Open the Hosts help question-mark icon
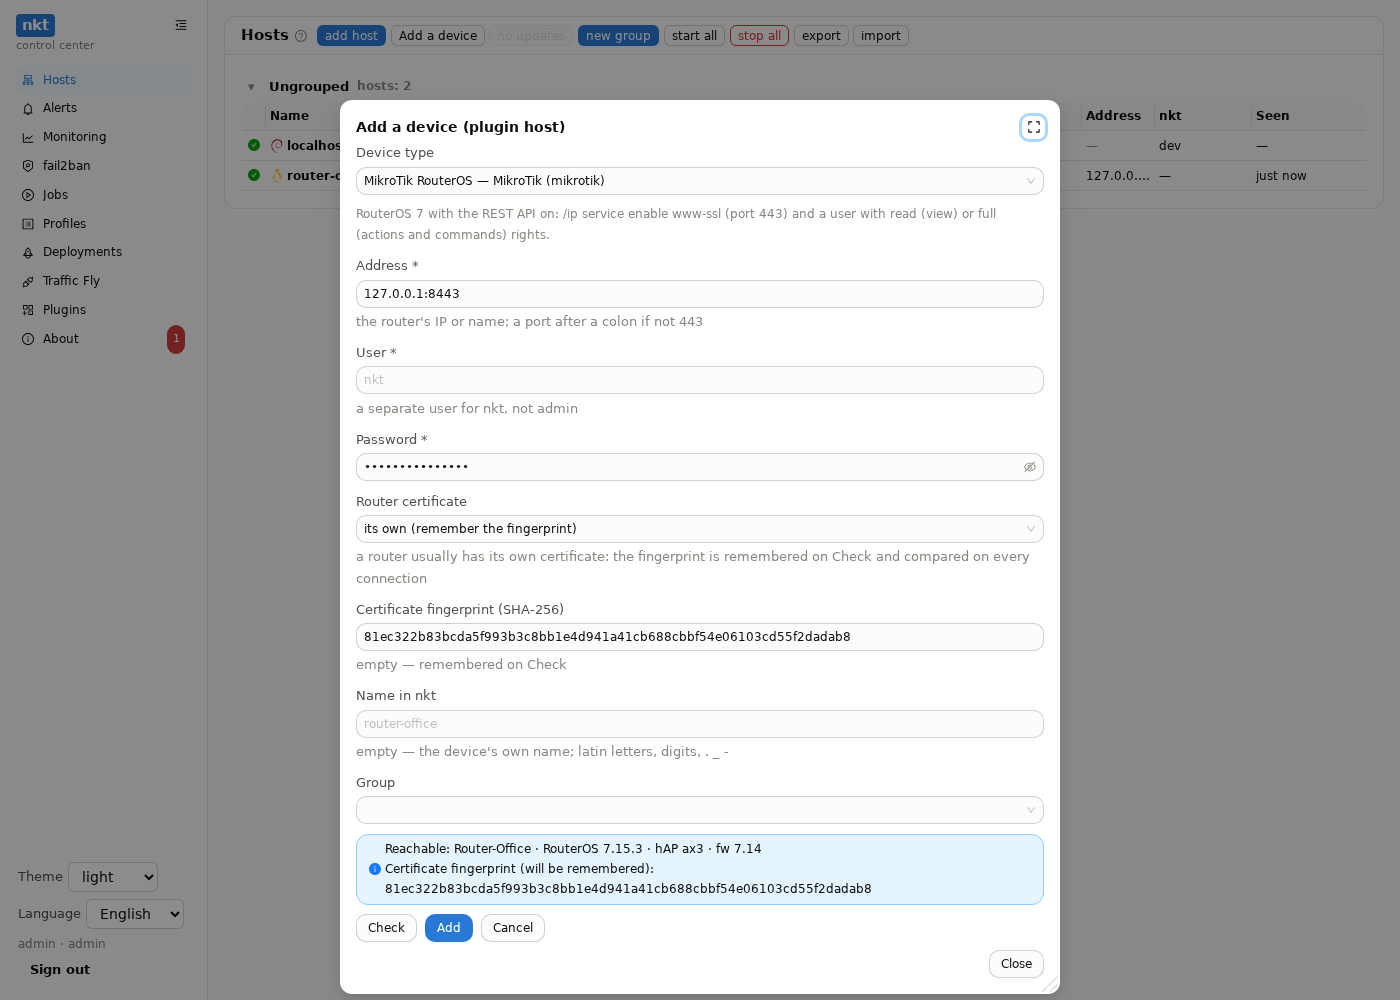This screenshot has width=1400, height=1000. (x=301, y=36)
